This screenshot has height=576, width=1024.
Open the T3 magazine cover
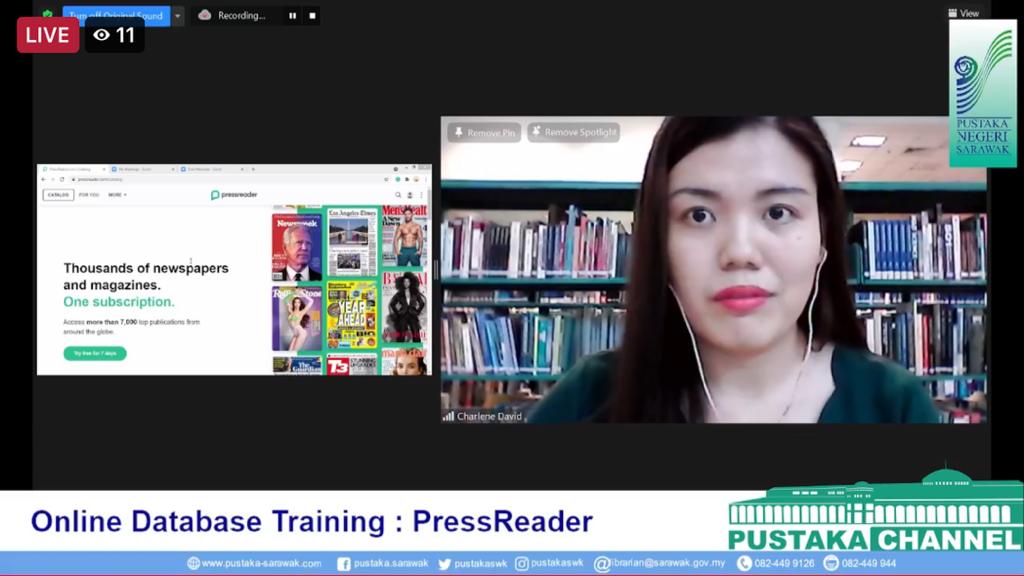click(x=353, y=365)
